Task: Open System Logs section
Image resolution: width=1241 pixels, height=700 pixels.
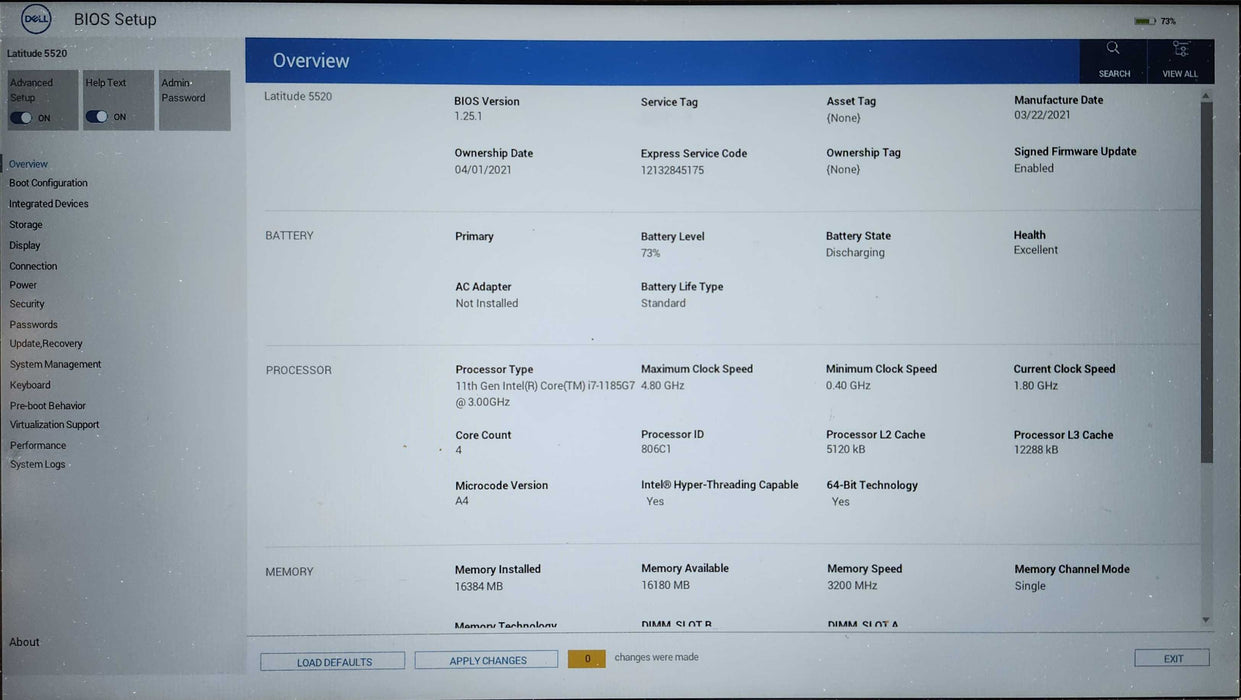Action: (x=38, y=465)
